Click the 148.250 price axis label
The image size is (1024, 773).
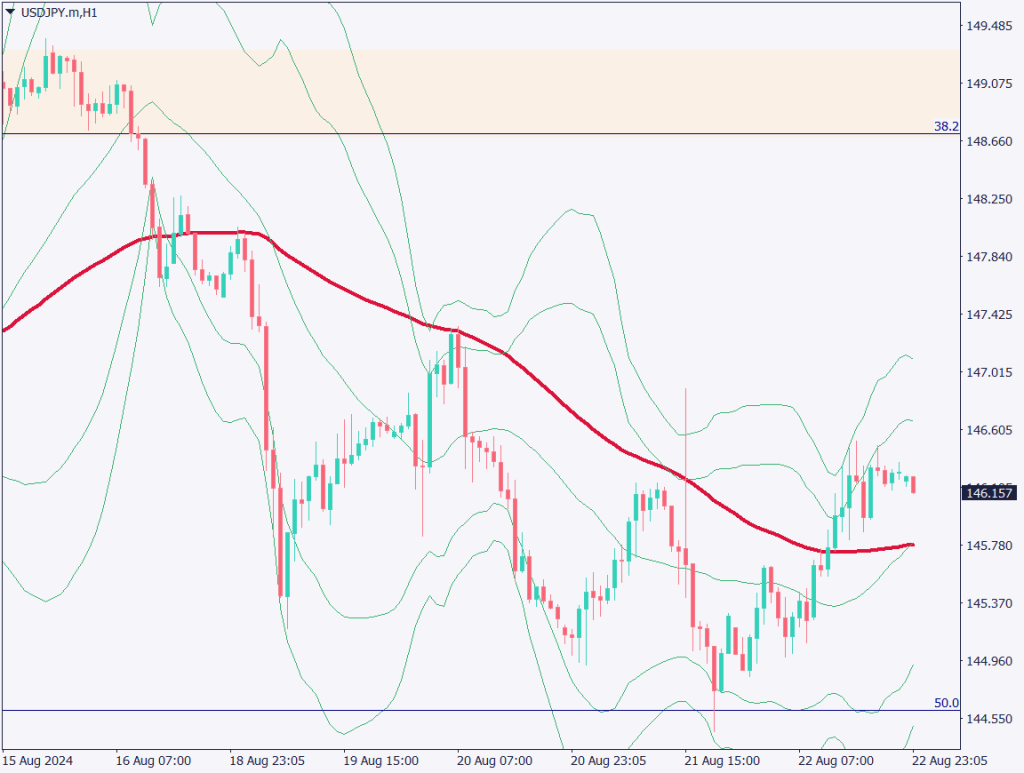[x=988, y=200]
